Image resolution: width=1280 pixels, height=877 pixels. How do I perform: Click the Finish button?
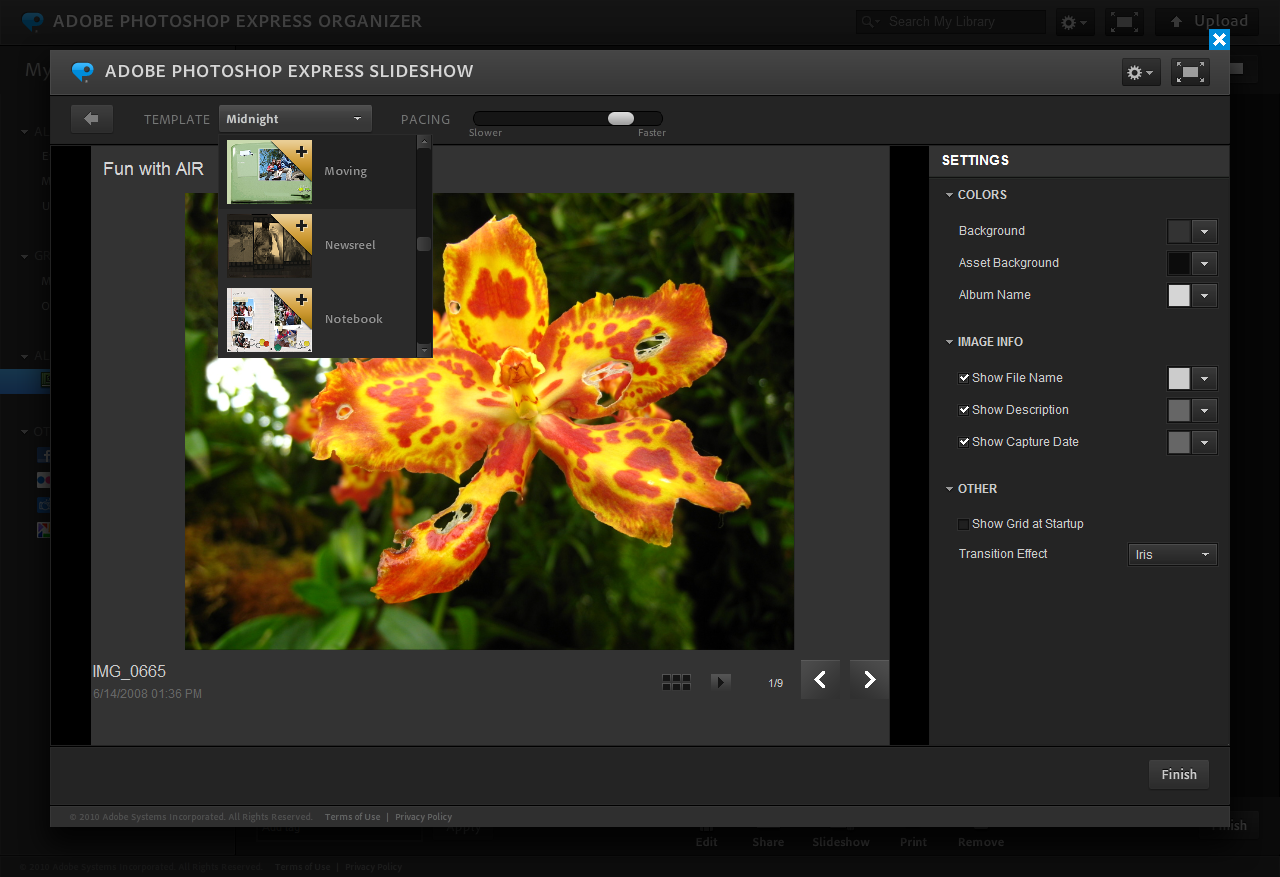1178,774
